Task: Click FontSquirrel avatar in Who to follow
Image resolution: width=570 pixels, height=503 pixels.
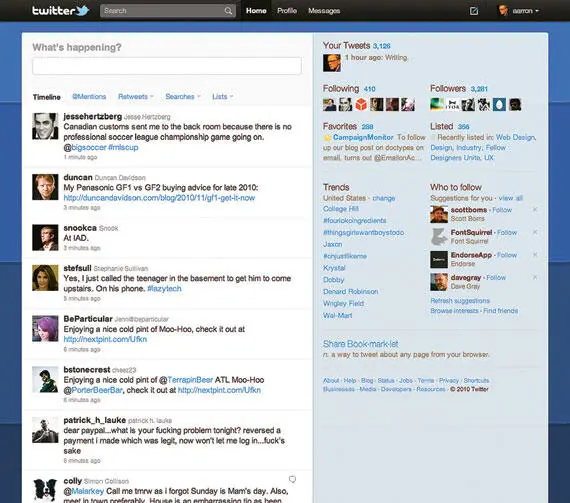Action: pyautogui.click(x=439, y=237)
